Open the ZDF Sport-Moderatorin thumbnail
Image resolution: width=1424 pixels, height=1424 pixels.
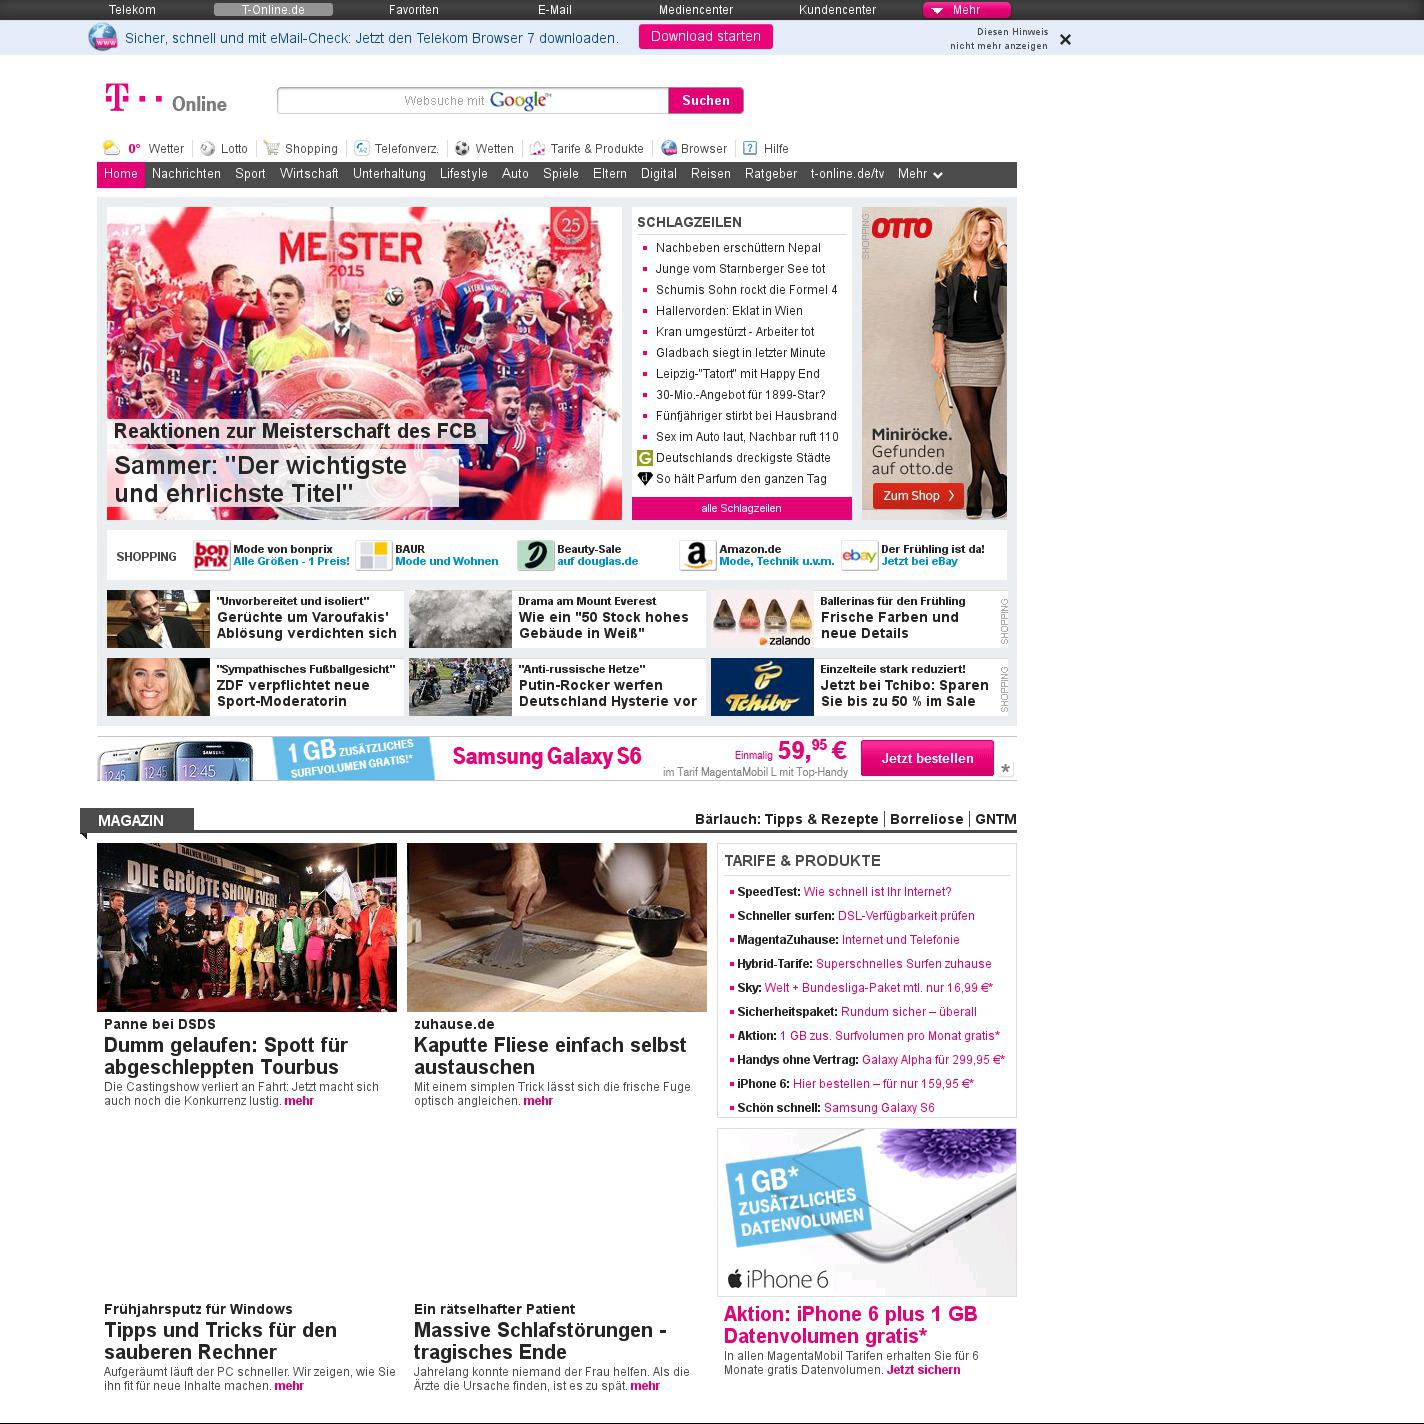[x=158, y=687]
